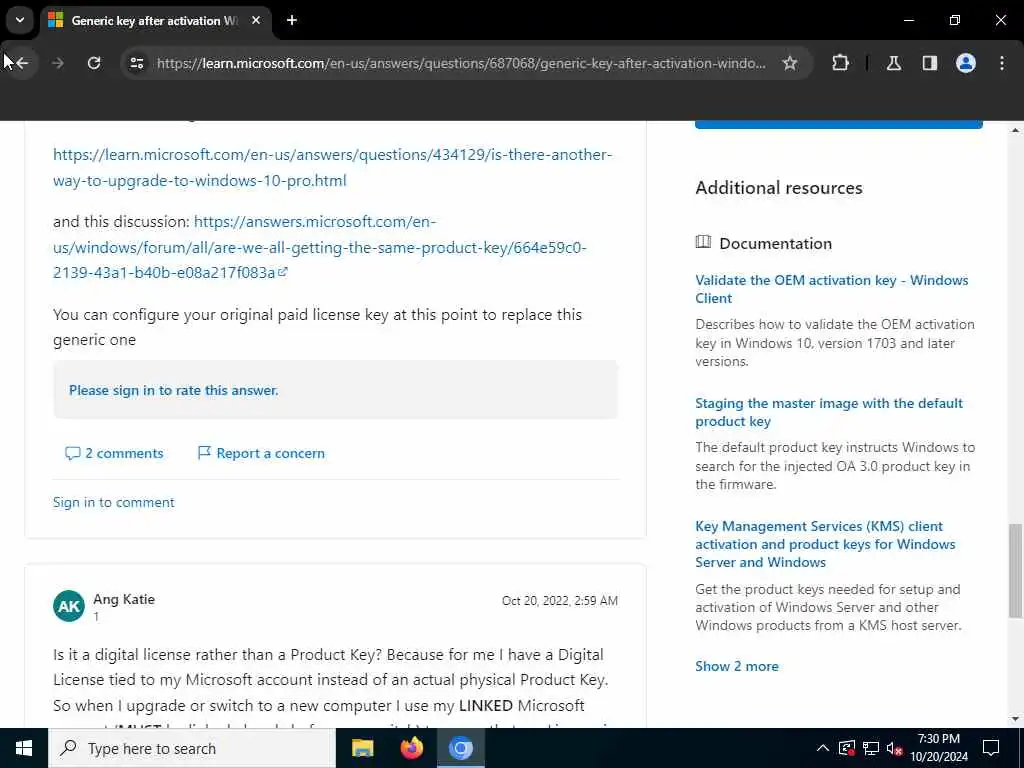Open a new browser tab
The image size is (1024, 768).
pos(292,20)
